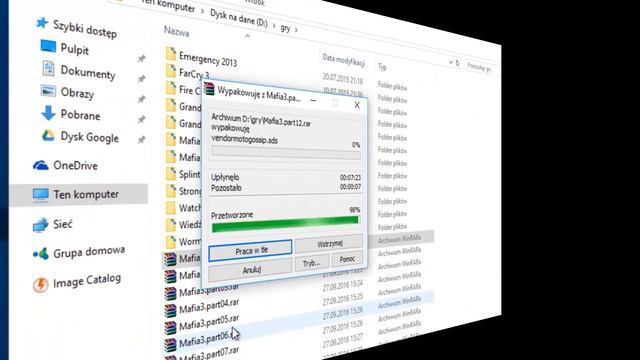Select folder FarCry 3
Image resolution: width=640 pixels, height=360 pixels.
click(x=194, y=74)
